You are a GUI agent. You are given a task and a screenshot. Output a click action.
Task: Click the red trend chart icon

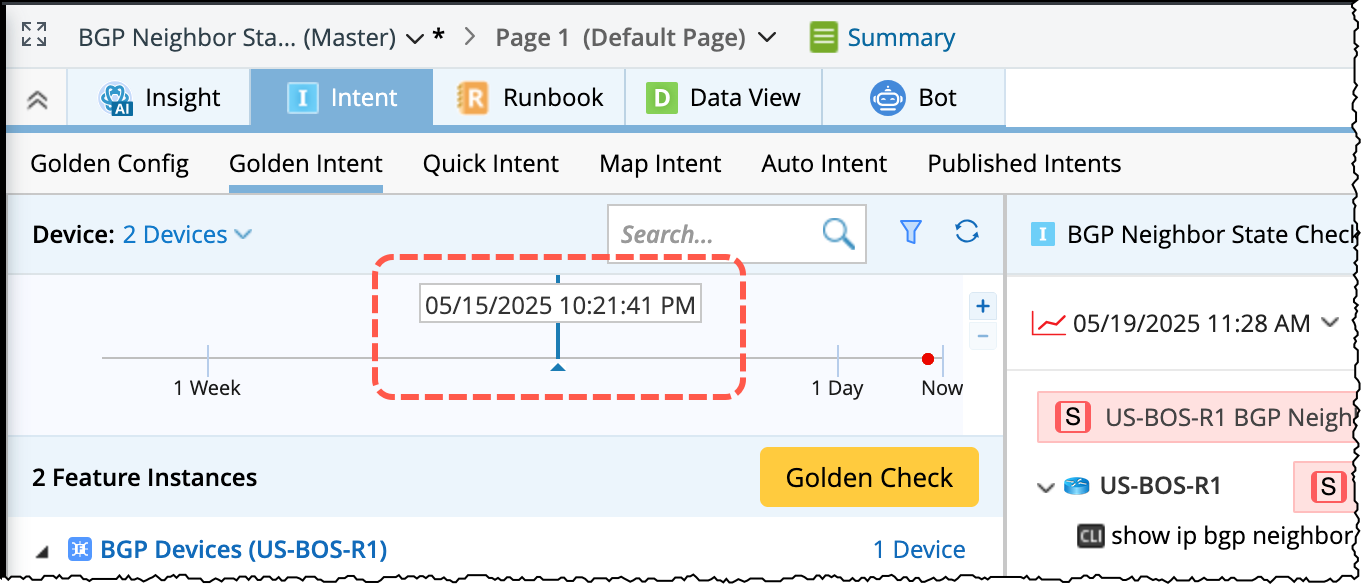(x=1048, y=323)
